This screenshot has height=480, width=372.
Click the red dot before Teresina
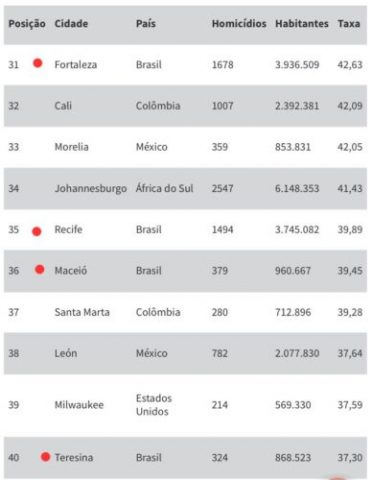tap(45, 457)
